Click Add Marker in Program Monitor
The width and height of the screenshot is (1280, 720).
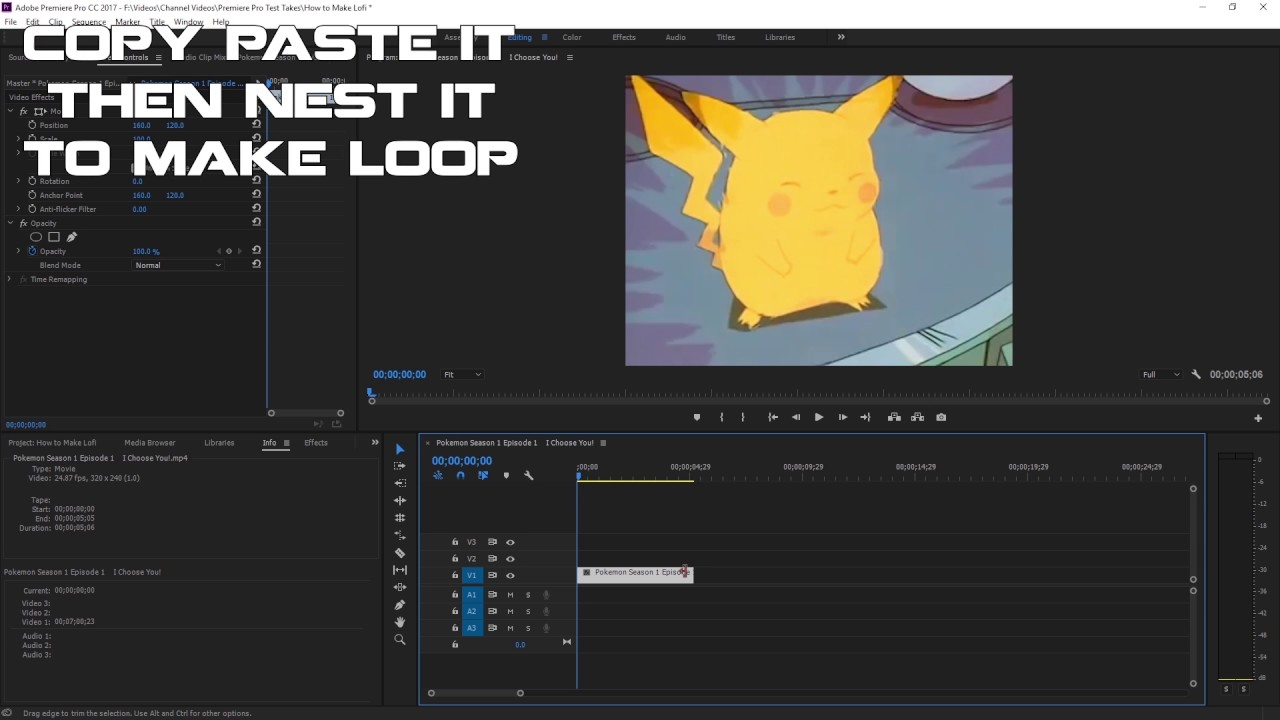(697, 417)
